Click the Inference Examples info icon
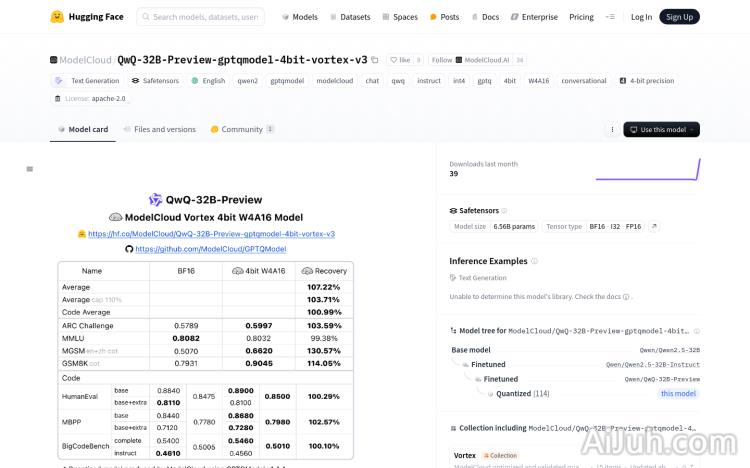Screen dimensions: 750x468 point(534,261)
